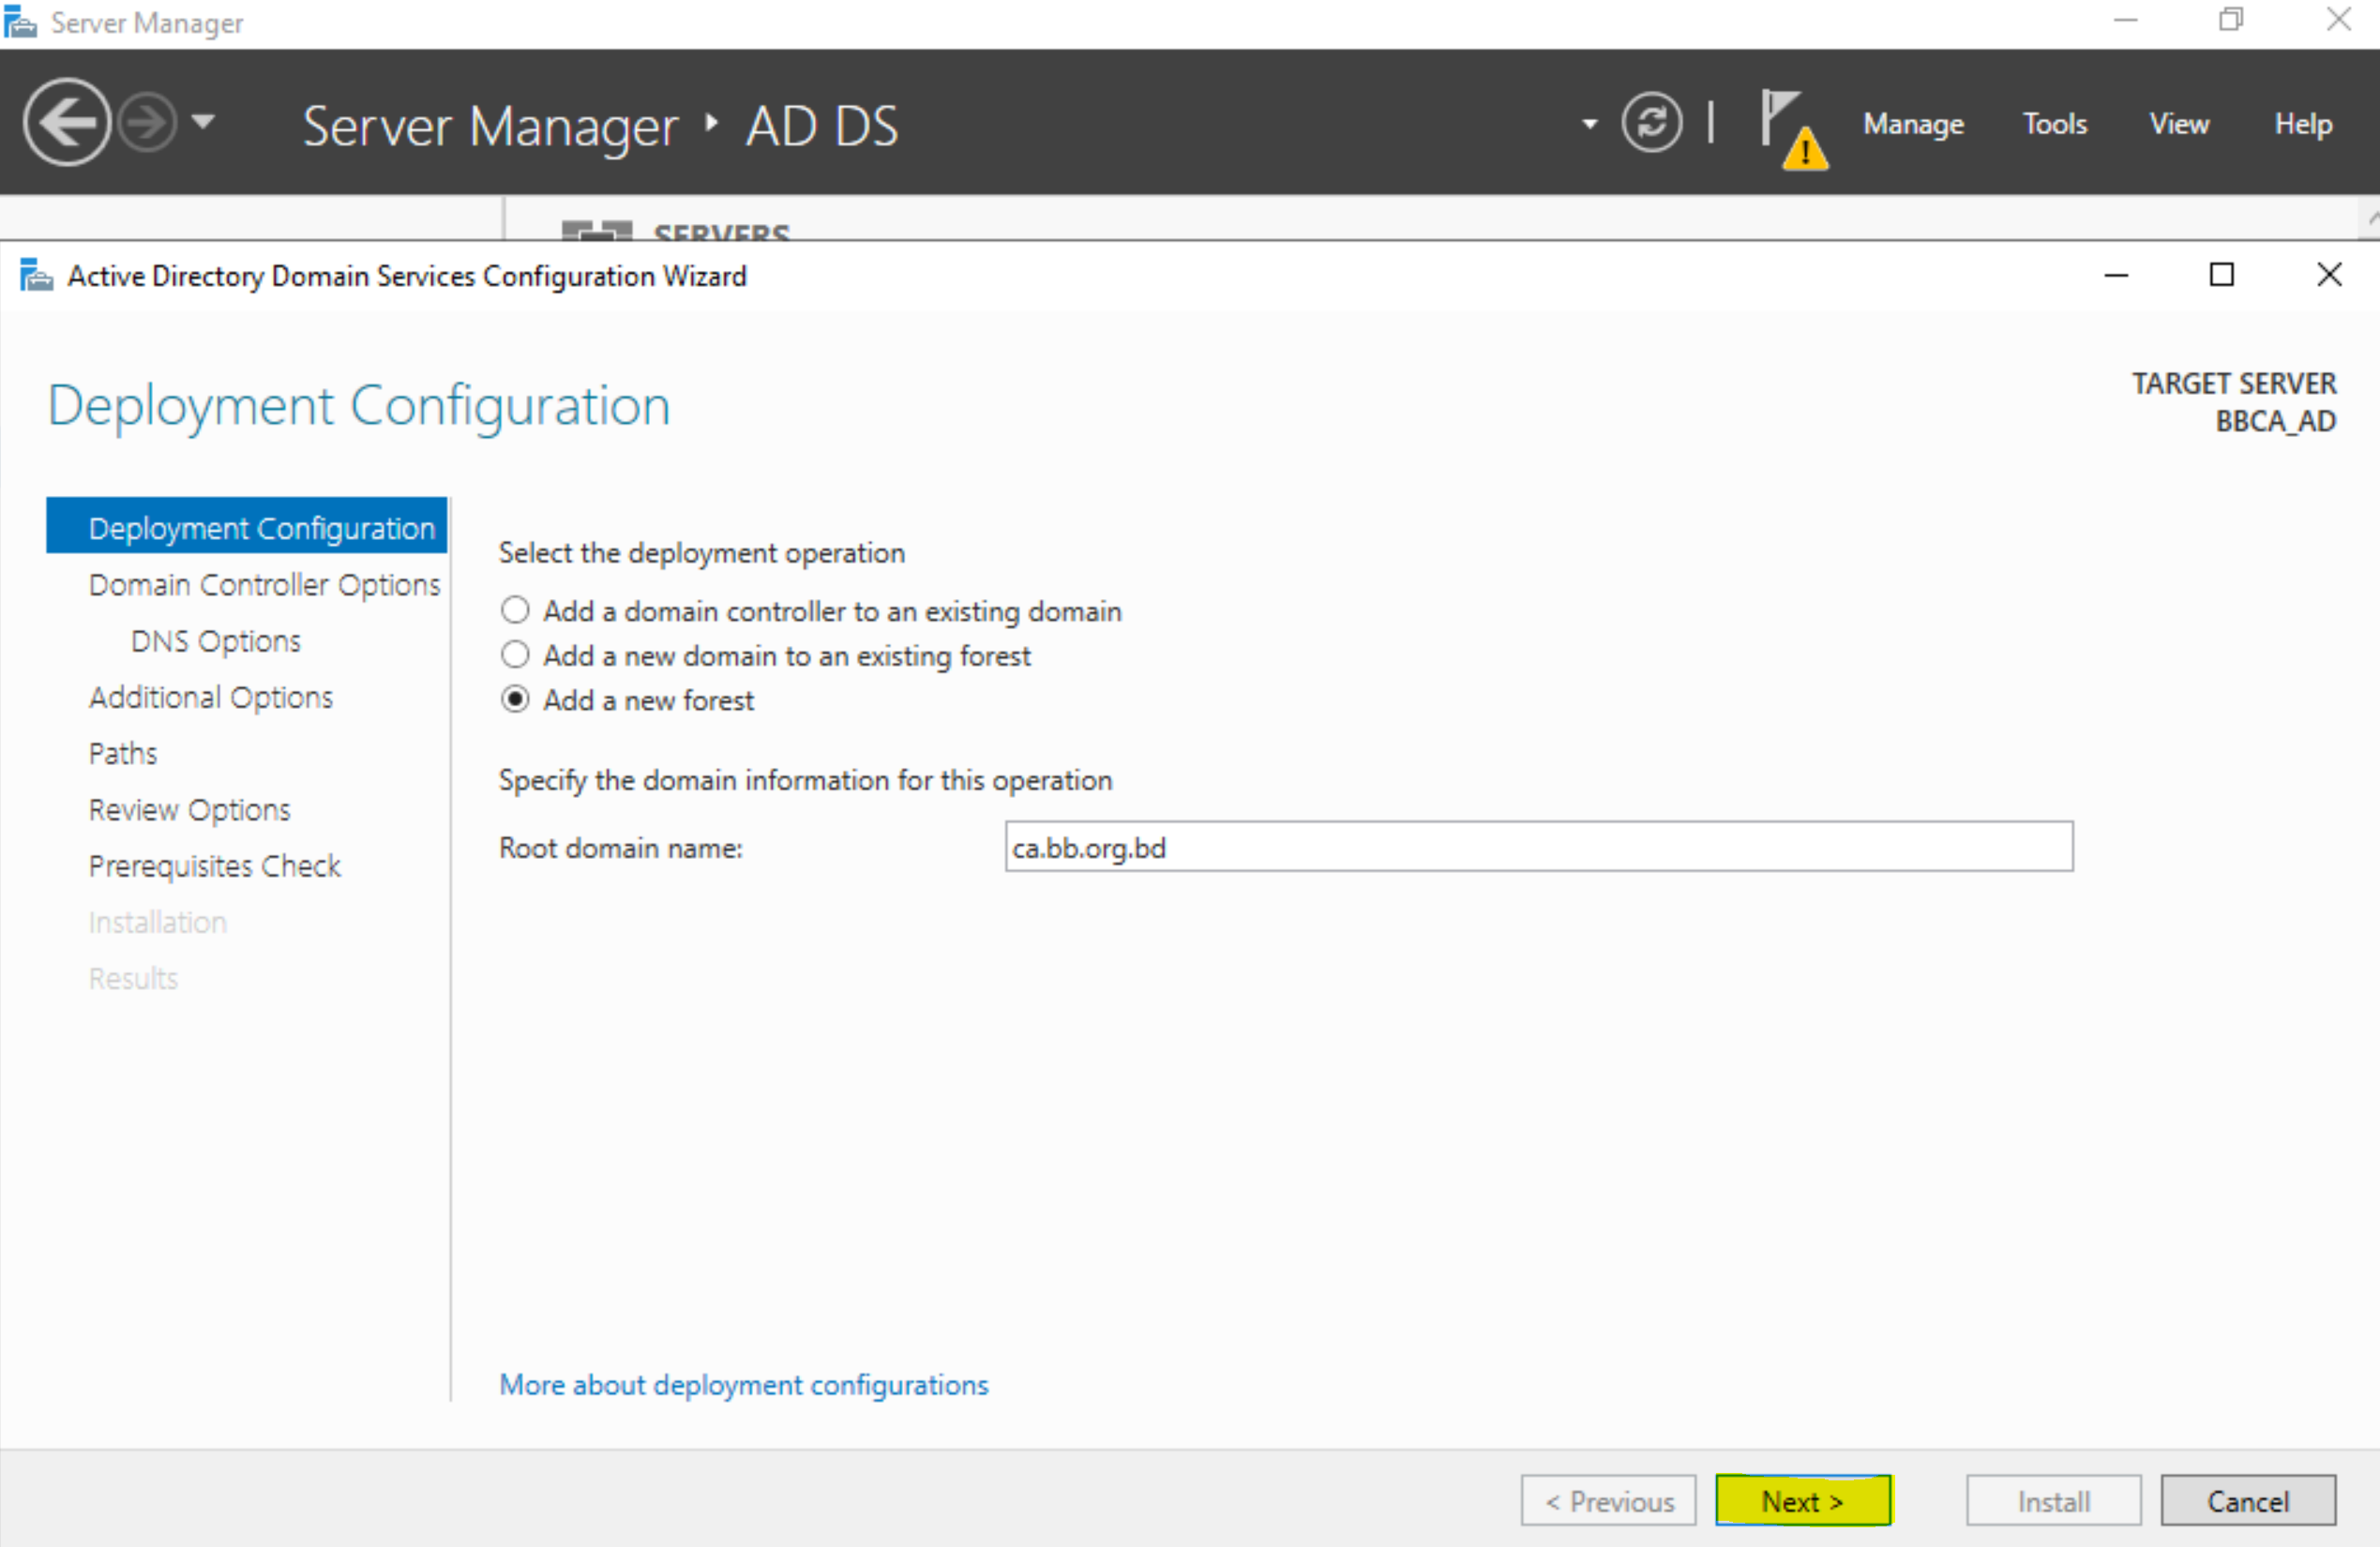
Task: Click the refresh icon in Server Manager
Action: pyautogui.click(x=1651, y=122)
